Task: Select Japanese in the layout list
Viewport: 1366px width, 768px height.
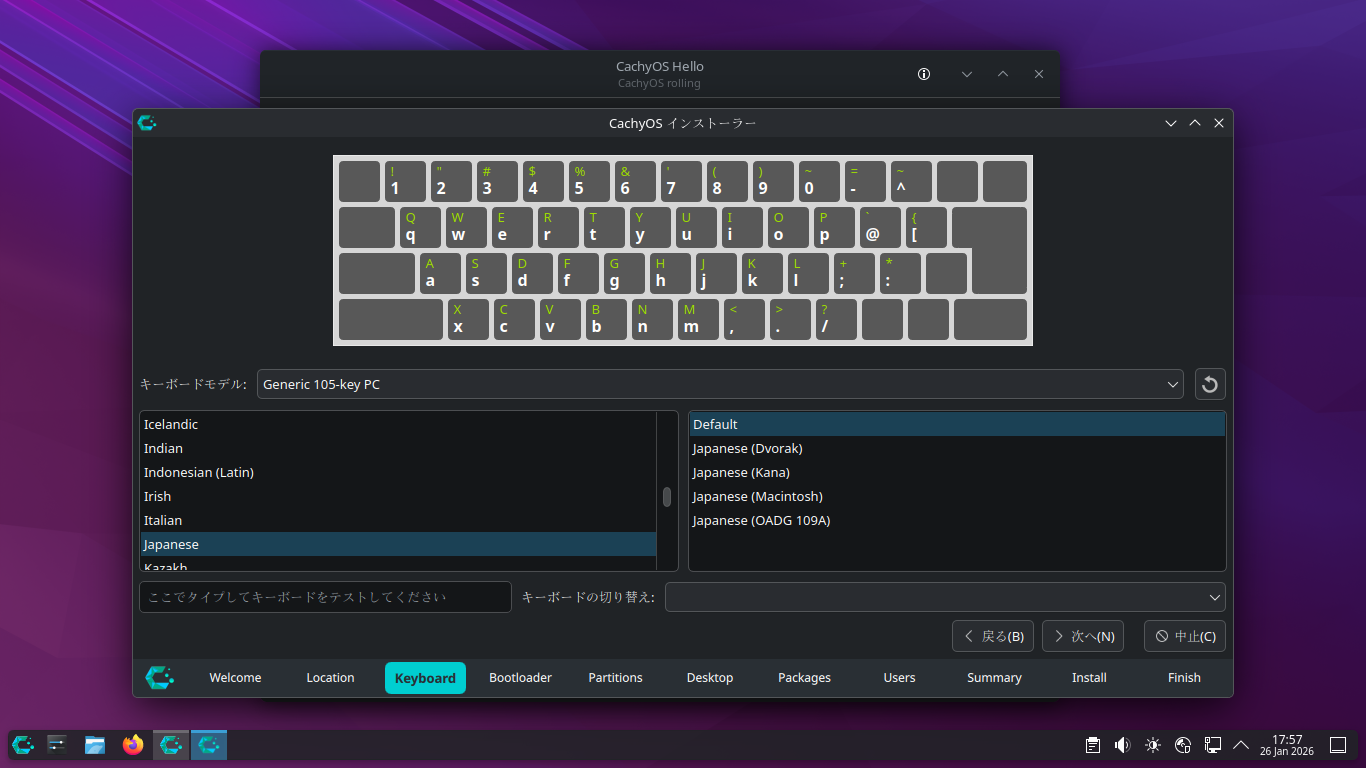Action: coord(398,544)
